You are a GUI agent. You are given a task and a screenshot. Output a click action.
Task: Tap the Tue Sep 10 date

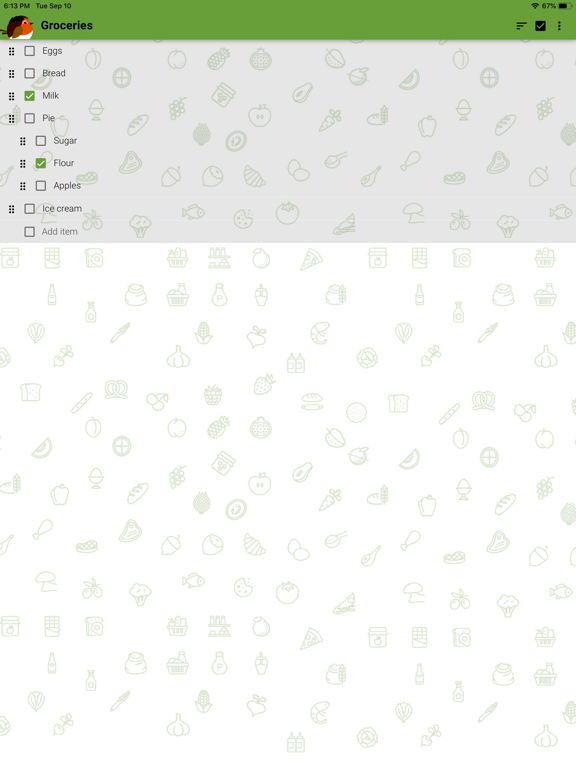(x=53, y=6)
